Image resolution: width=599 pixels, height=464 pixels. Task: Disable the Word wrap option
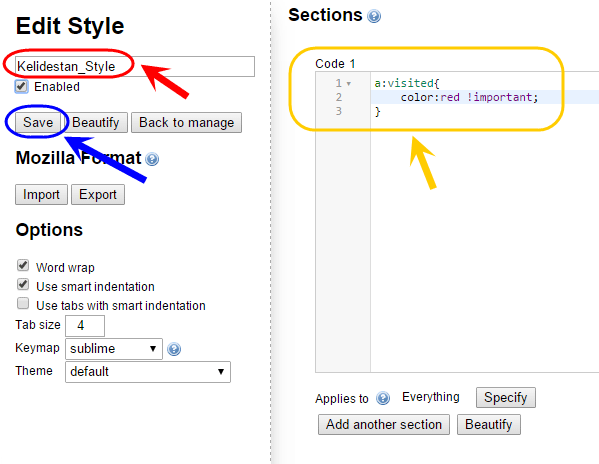(23, 265)
